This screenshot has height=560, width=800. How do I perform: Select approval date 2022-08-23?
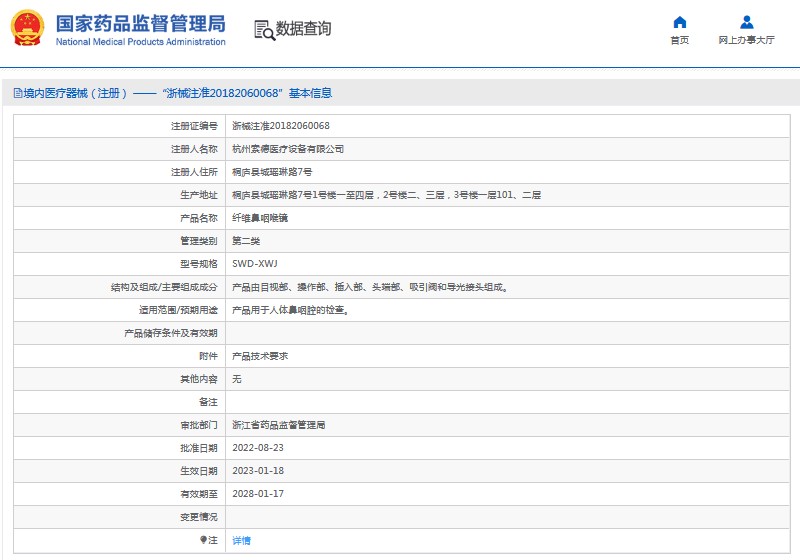[258, 448]
